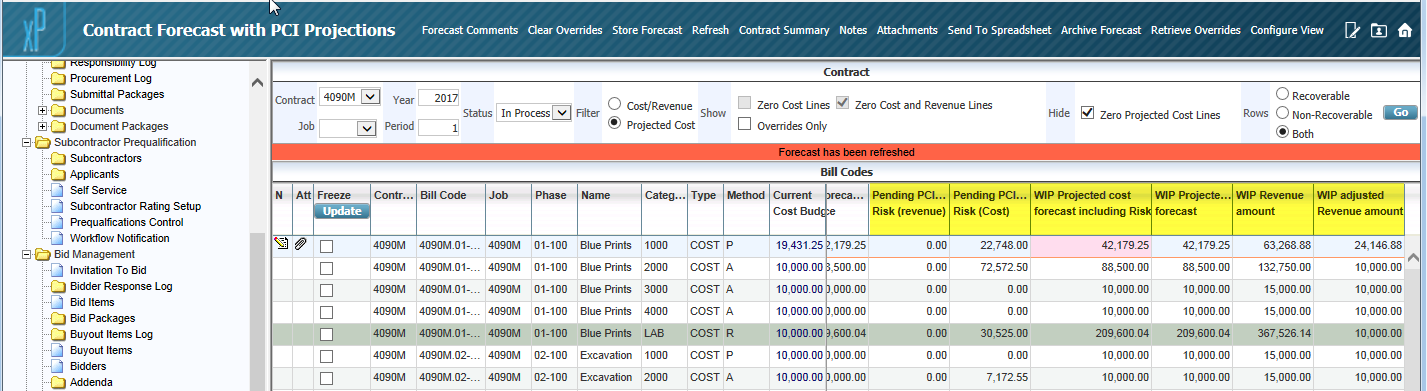The height and width of the screenshot is (391, 1427).
Task: Expand the Document Packages tree node
Action: tap(42, 126)
